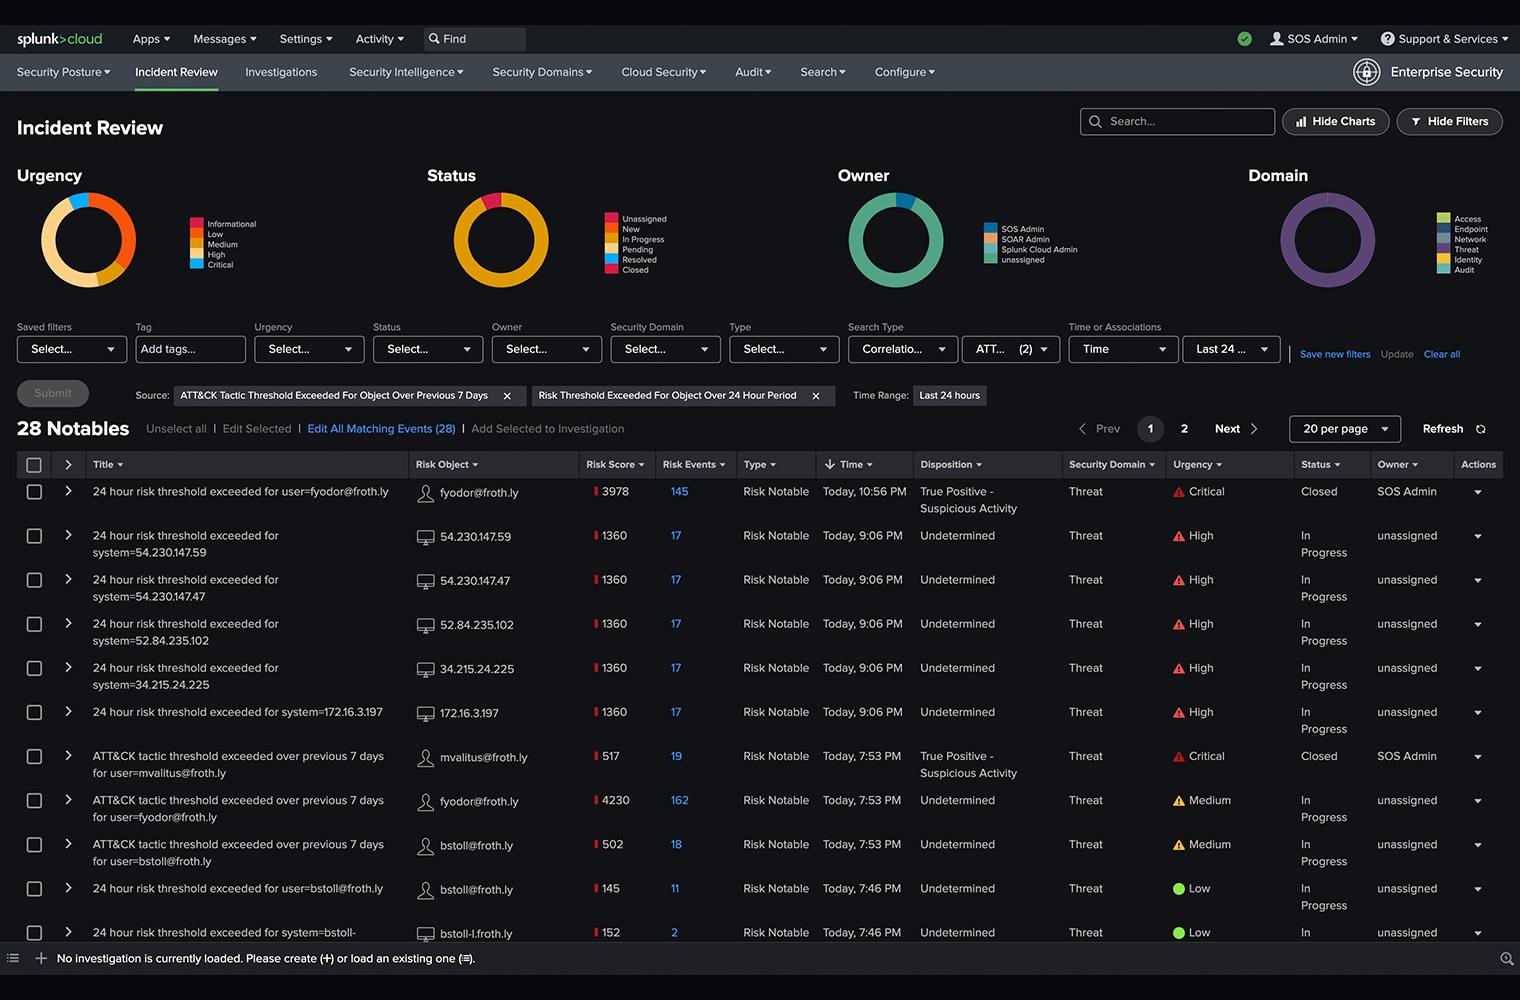Open the Configure menu
This screenshot has height=1000, width=1520.
click(x=905, y=72)
